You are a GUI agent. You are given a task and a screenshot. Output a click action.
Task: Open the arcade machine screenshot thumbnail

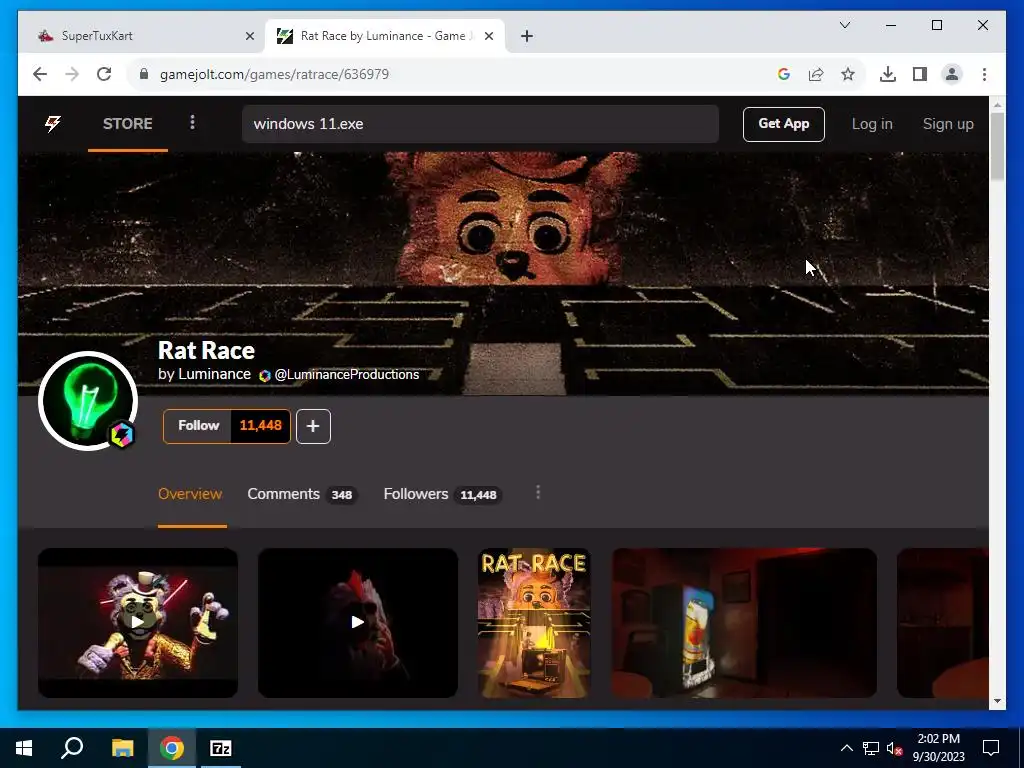tap(744, 622)
